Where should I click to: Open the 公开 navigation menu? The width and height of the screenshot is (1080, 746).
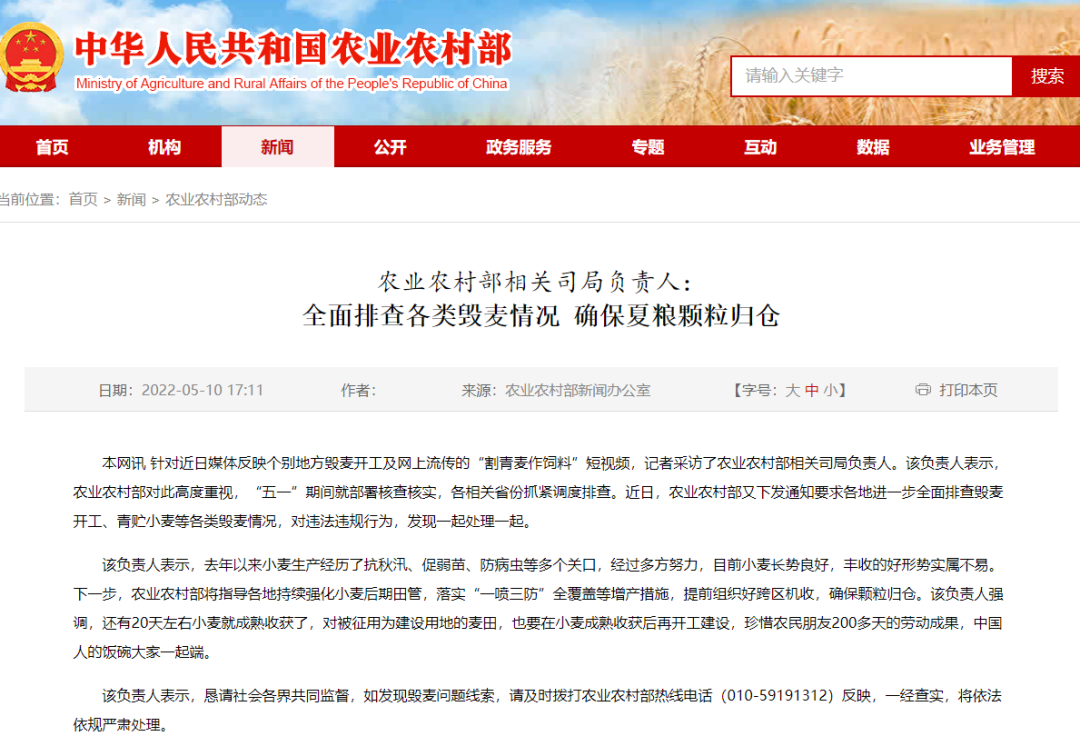(x=389, y=146)
